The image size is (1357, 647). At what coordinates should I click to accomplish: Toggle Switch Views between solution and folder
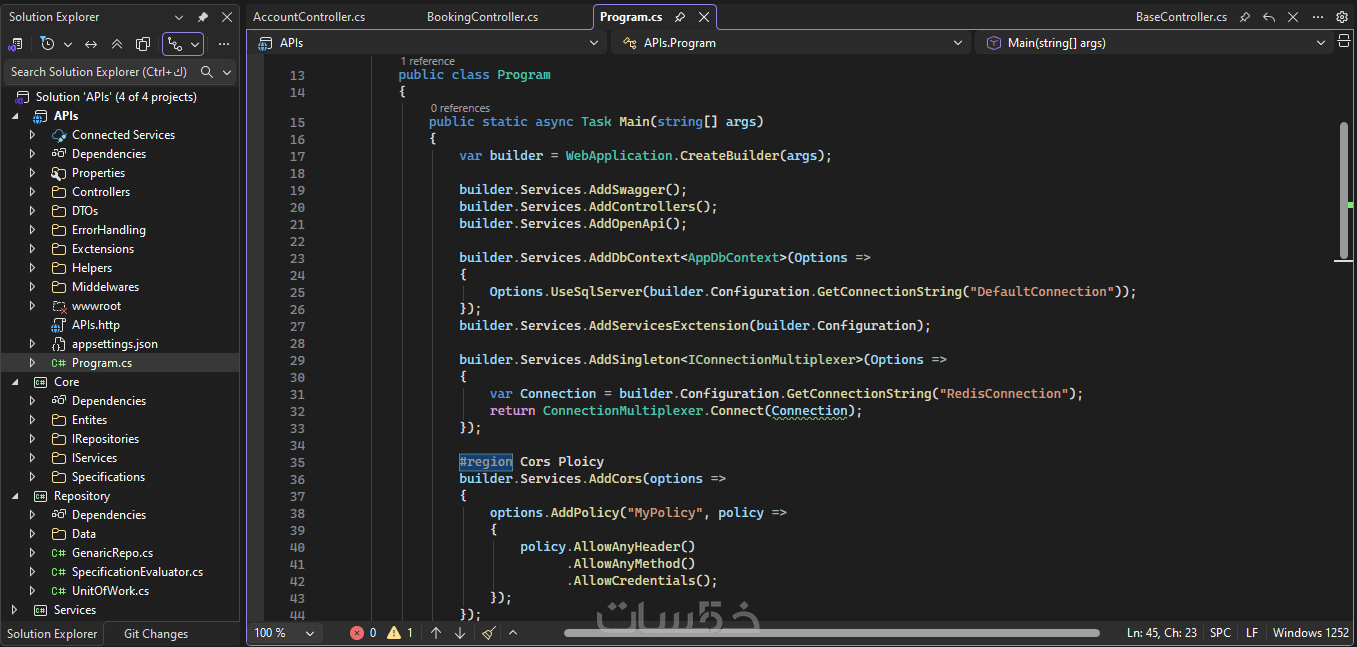tap(16, 44)
